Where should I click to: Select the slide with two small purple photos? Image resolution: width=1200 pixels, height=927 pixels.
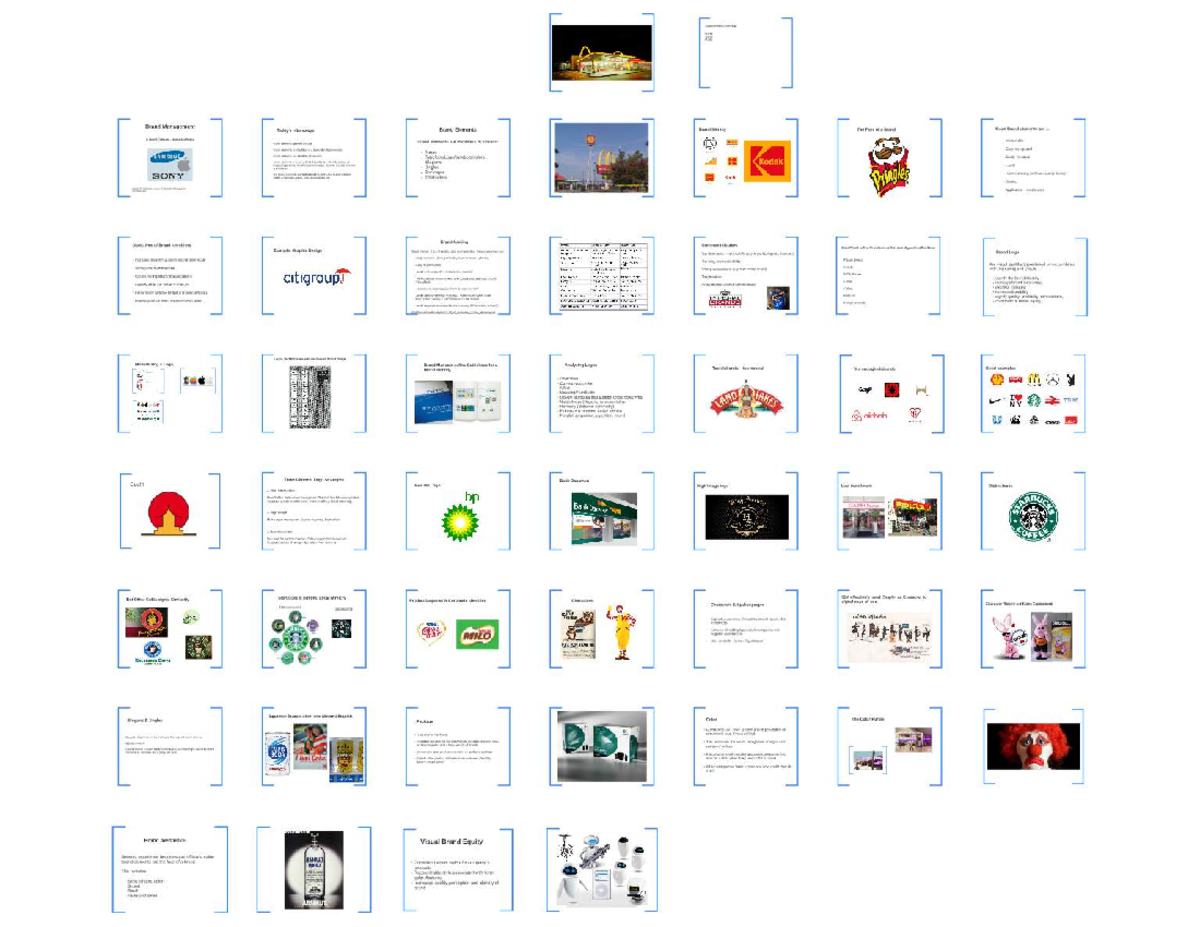[890, 747]
